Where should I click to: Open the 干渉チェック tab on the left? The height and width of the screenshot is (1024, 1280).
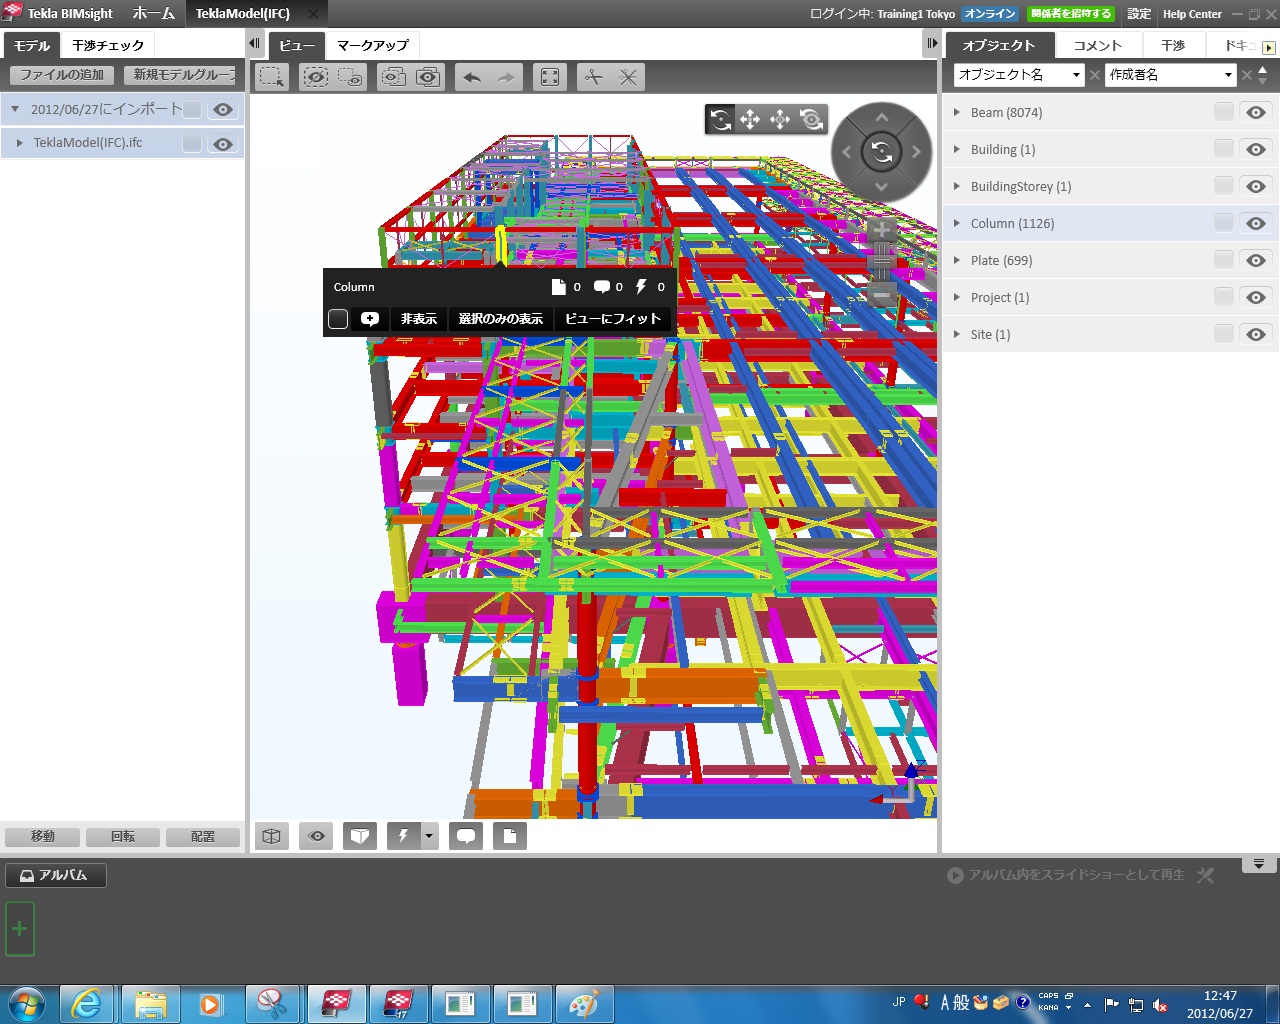coord(108,45)
